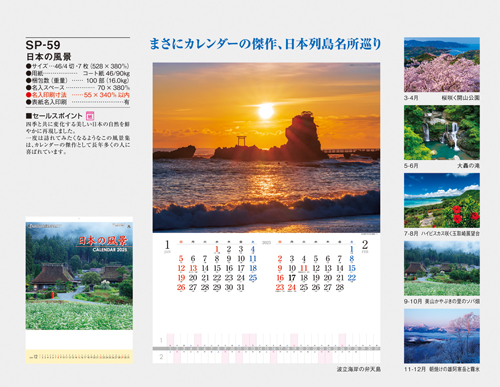Click the 梱包数（重量） specification line
This screenshot has height=387, width=500.
(x=78, y=80)
